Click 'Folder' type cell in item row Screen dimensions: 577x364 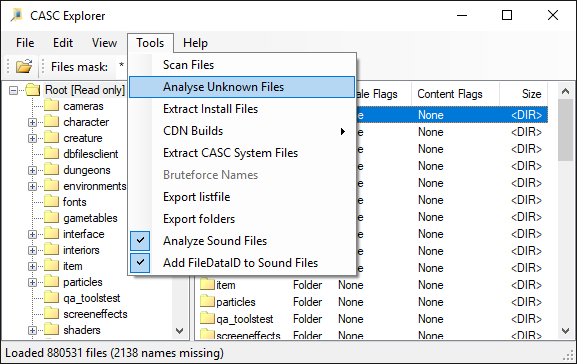[307, 285]
